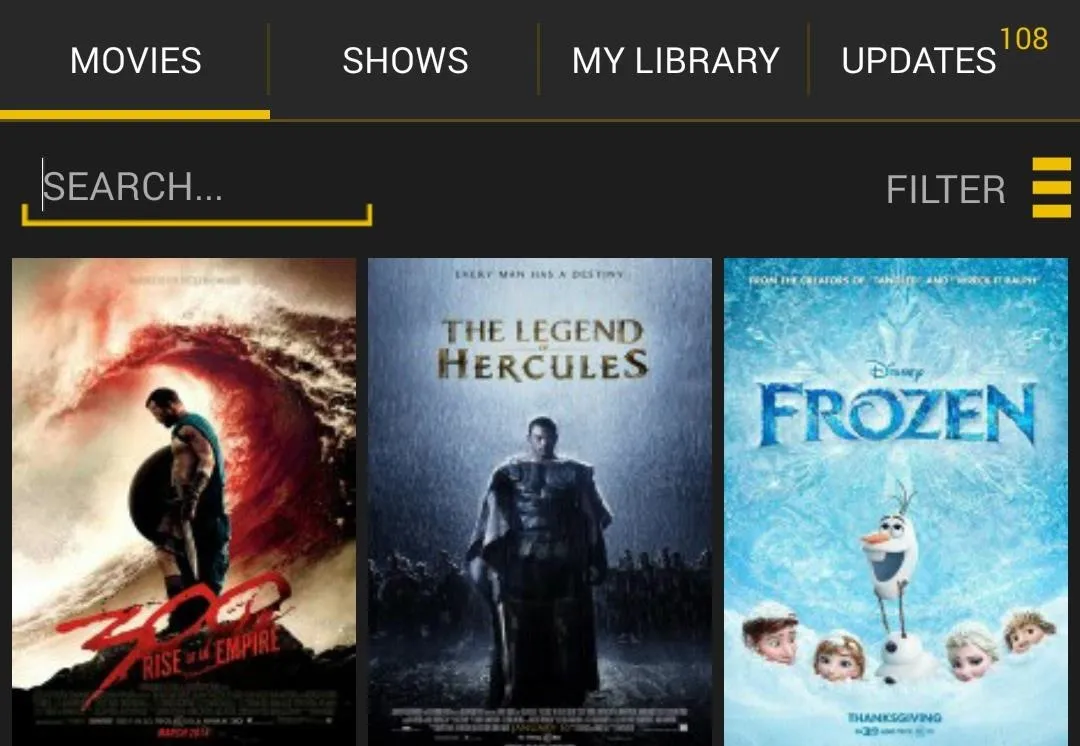The height and width of the screenshot is (746, 1080).
Task: Select The Legend of Hercules movie poster
Action: (x=539, y=502)
